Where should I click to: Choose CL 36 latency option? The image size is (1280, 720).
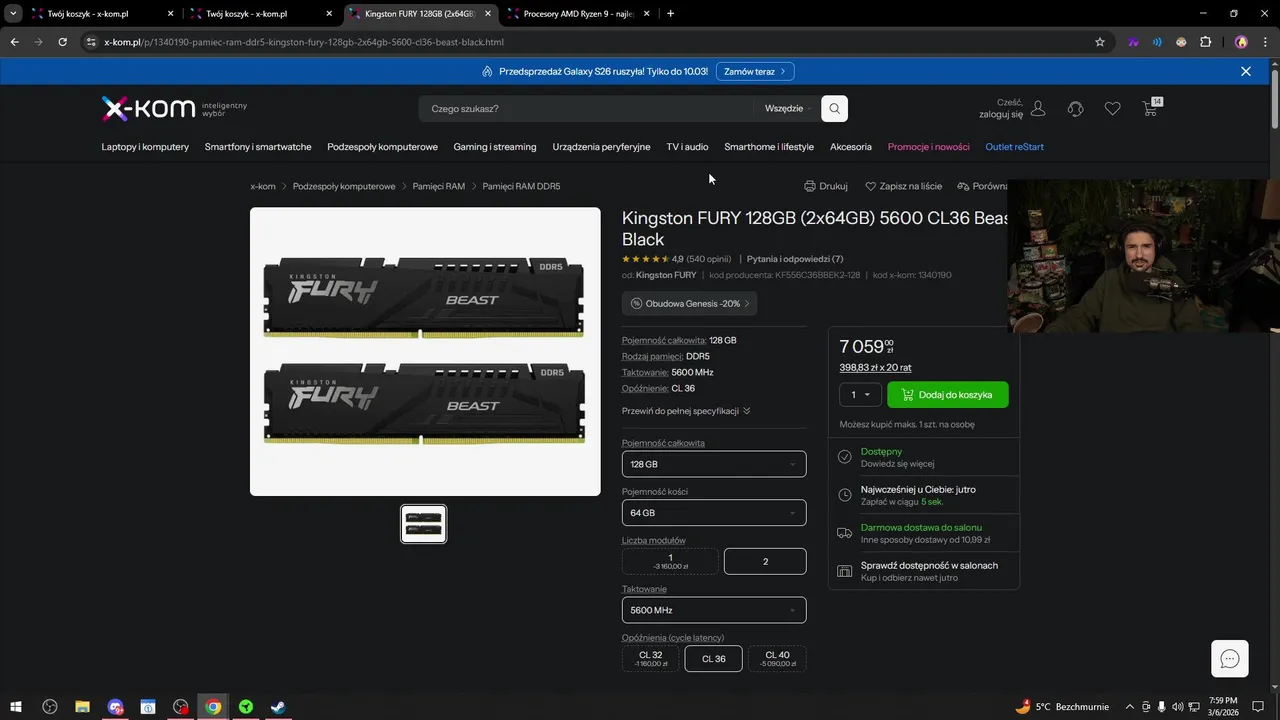[714, 658]
